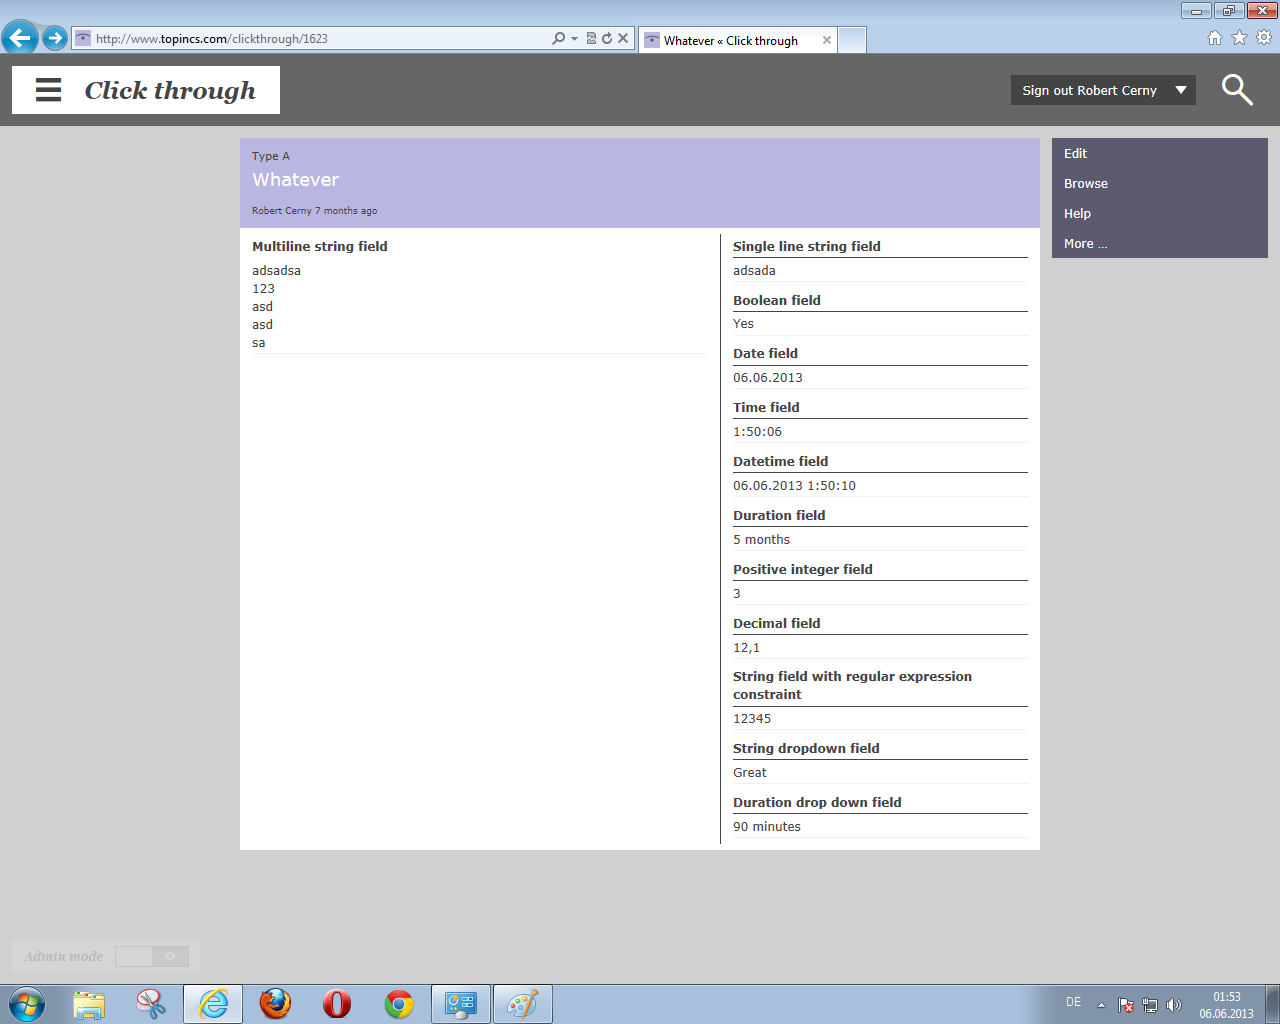The width and height of the screenshot is (1280, 1024).
Task: Select Edit in the side menu
Action: click(1075, 154)
